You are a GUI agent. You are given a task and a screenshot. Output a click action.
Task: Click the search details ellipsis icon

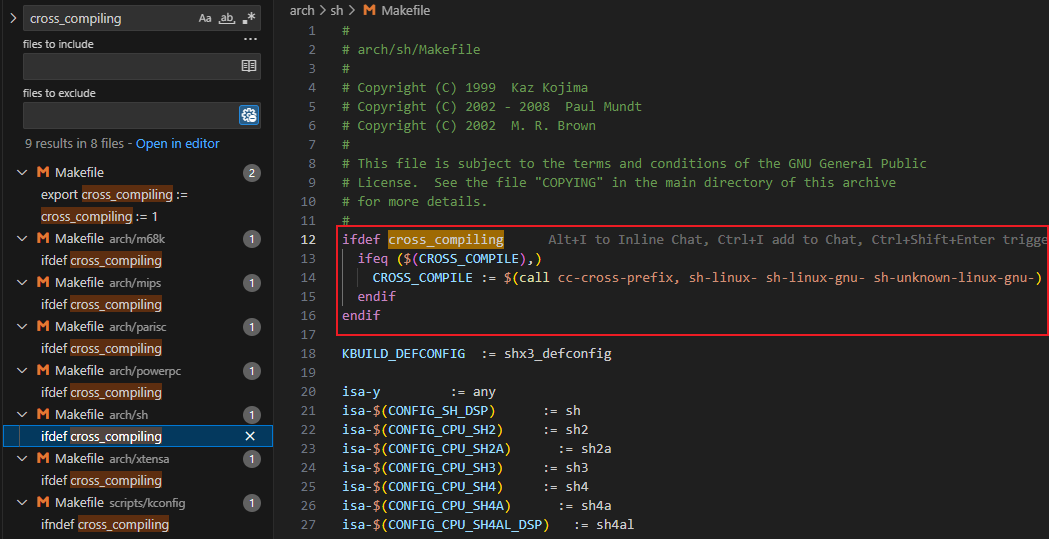pos(250,40)
